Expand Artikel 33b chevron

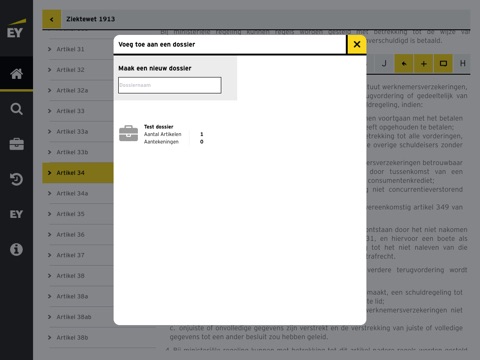pos(49,152)
